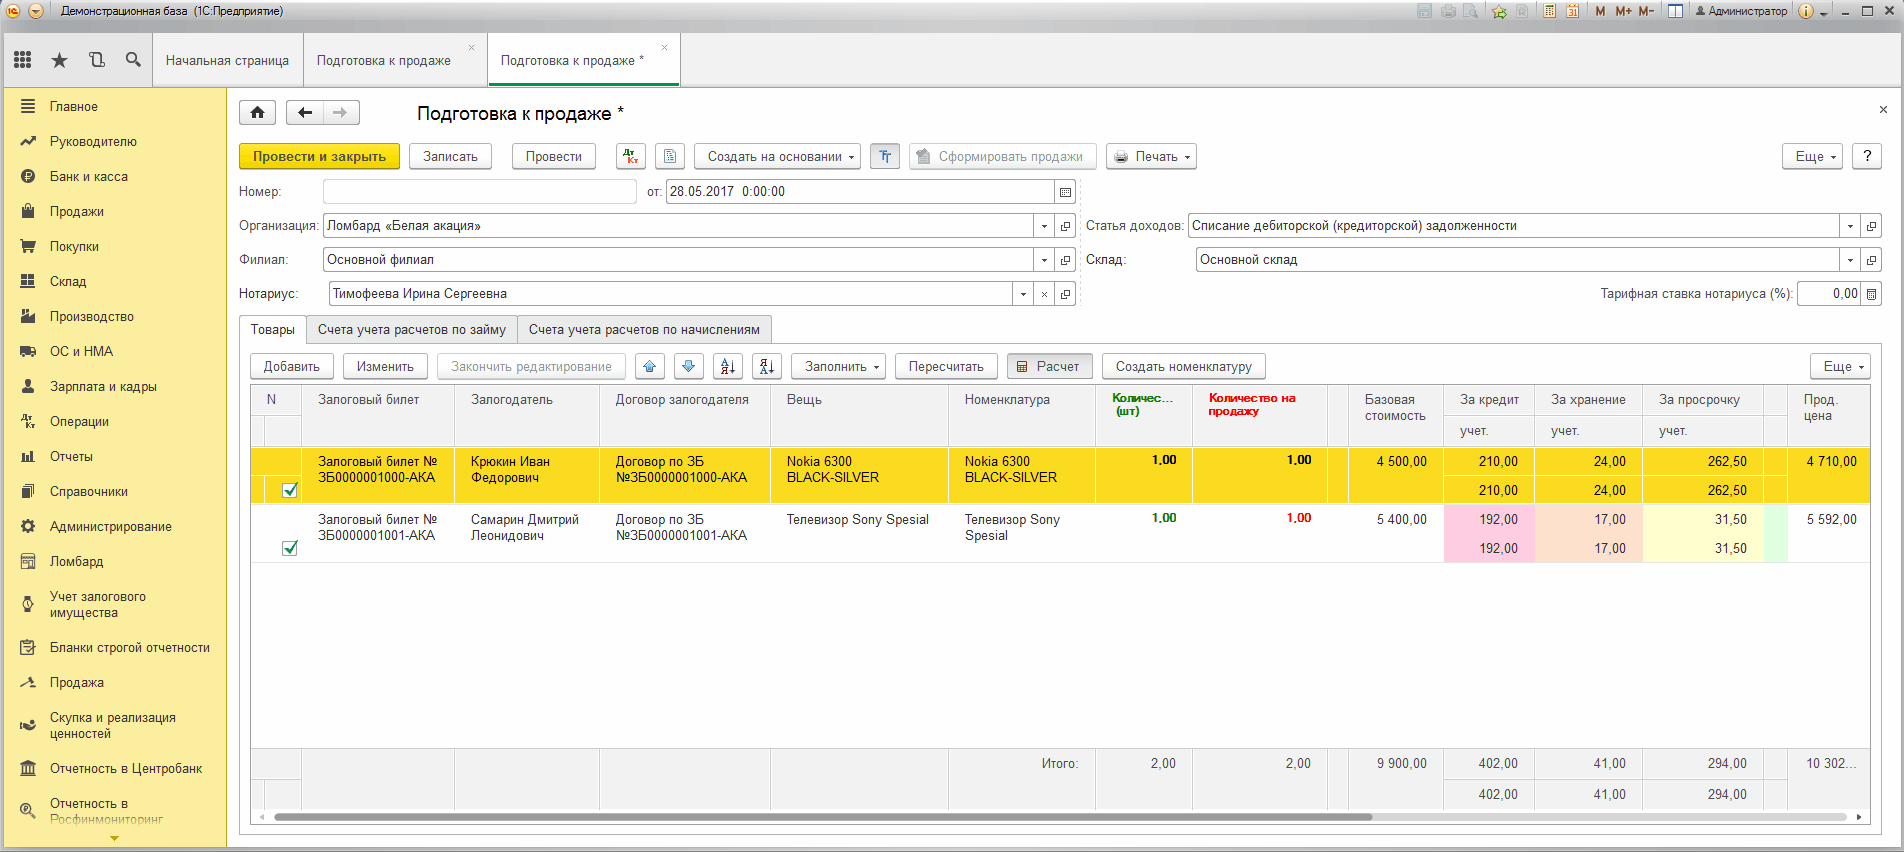
Task: Open the Печать dropdown
Action: (x=1151, y=157)
